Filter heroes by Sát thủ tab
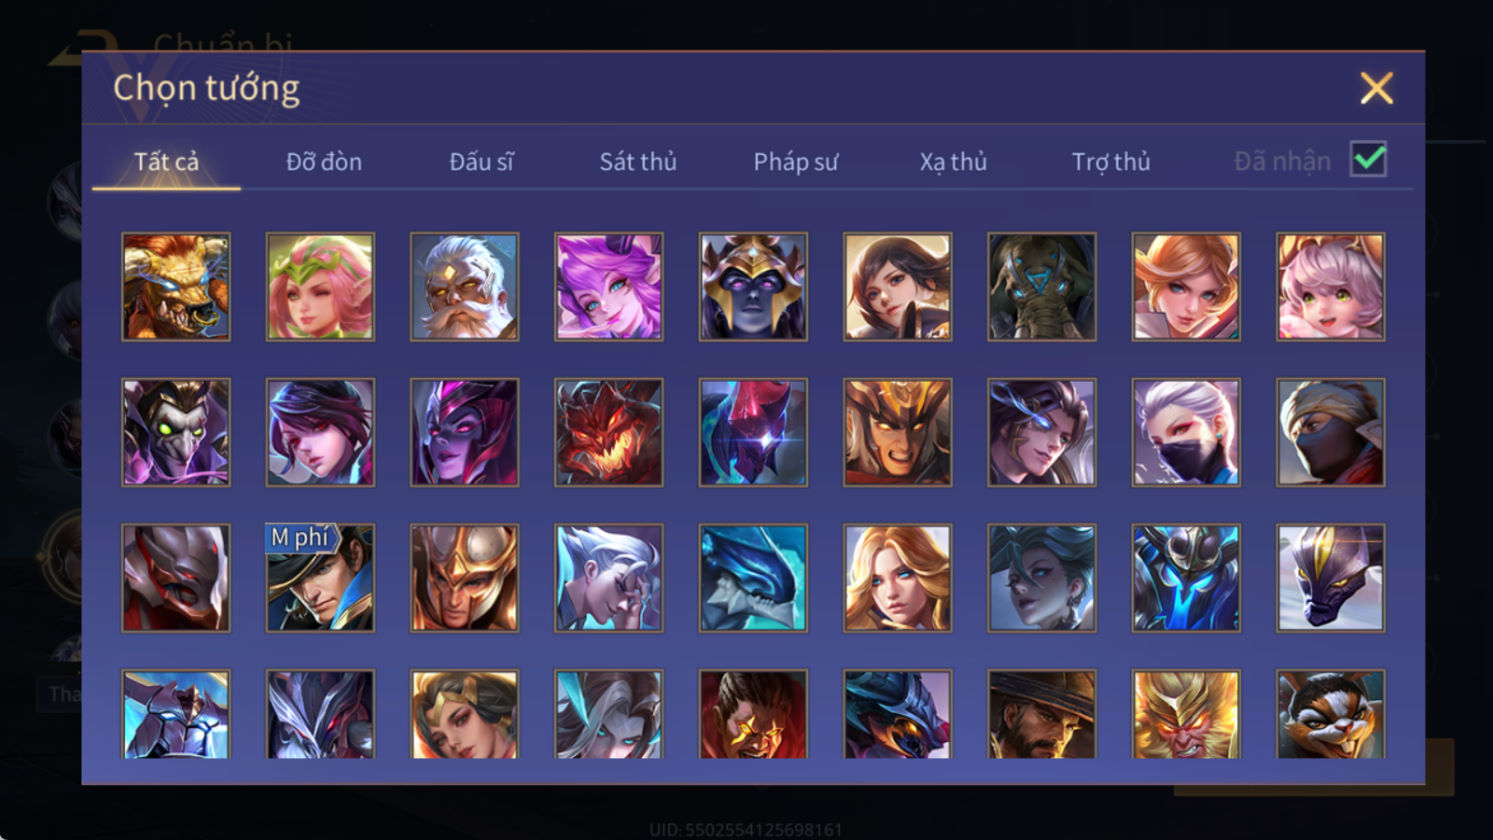This screenshot has height=840, width=1493. tap(638, 161)
